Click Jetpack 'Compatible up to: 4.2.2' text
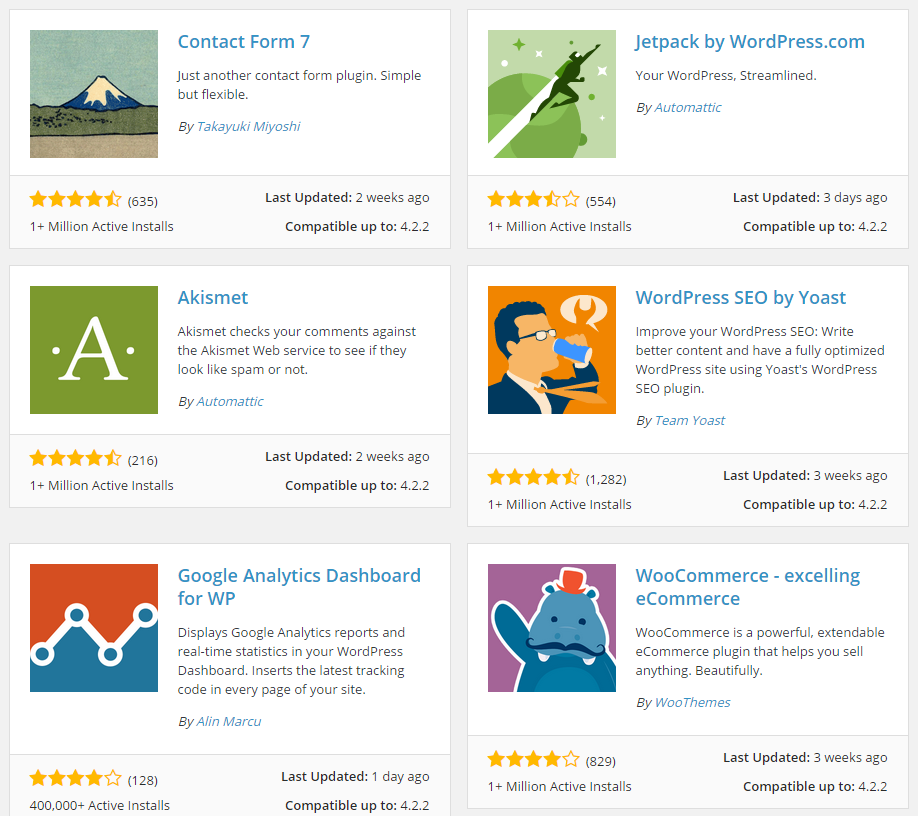 point(815,227)
